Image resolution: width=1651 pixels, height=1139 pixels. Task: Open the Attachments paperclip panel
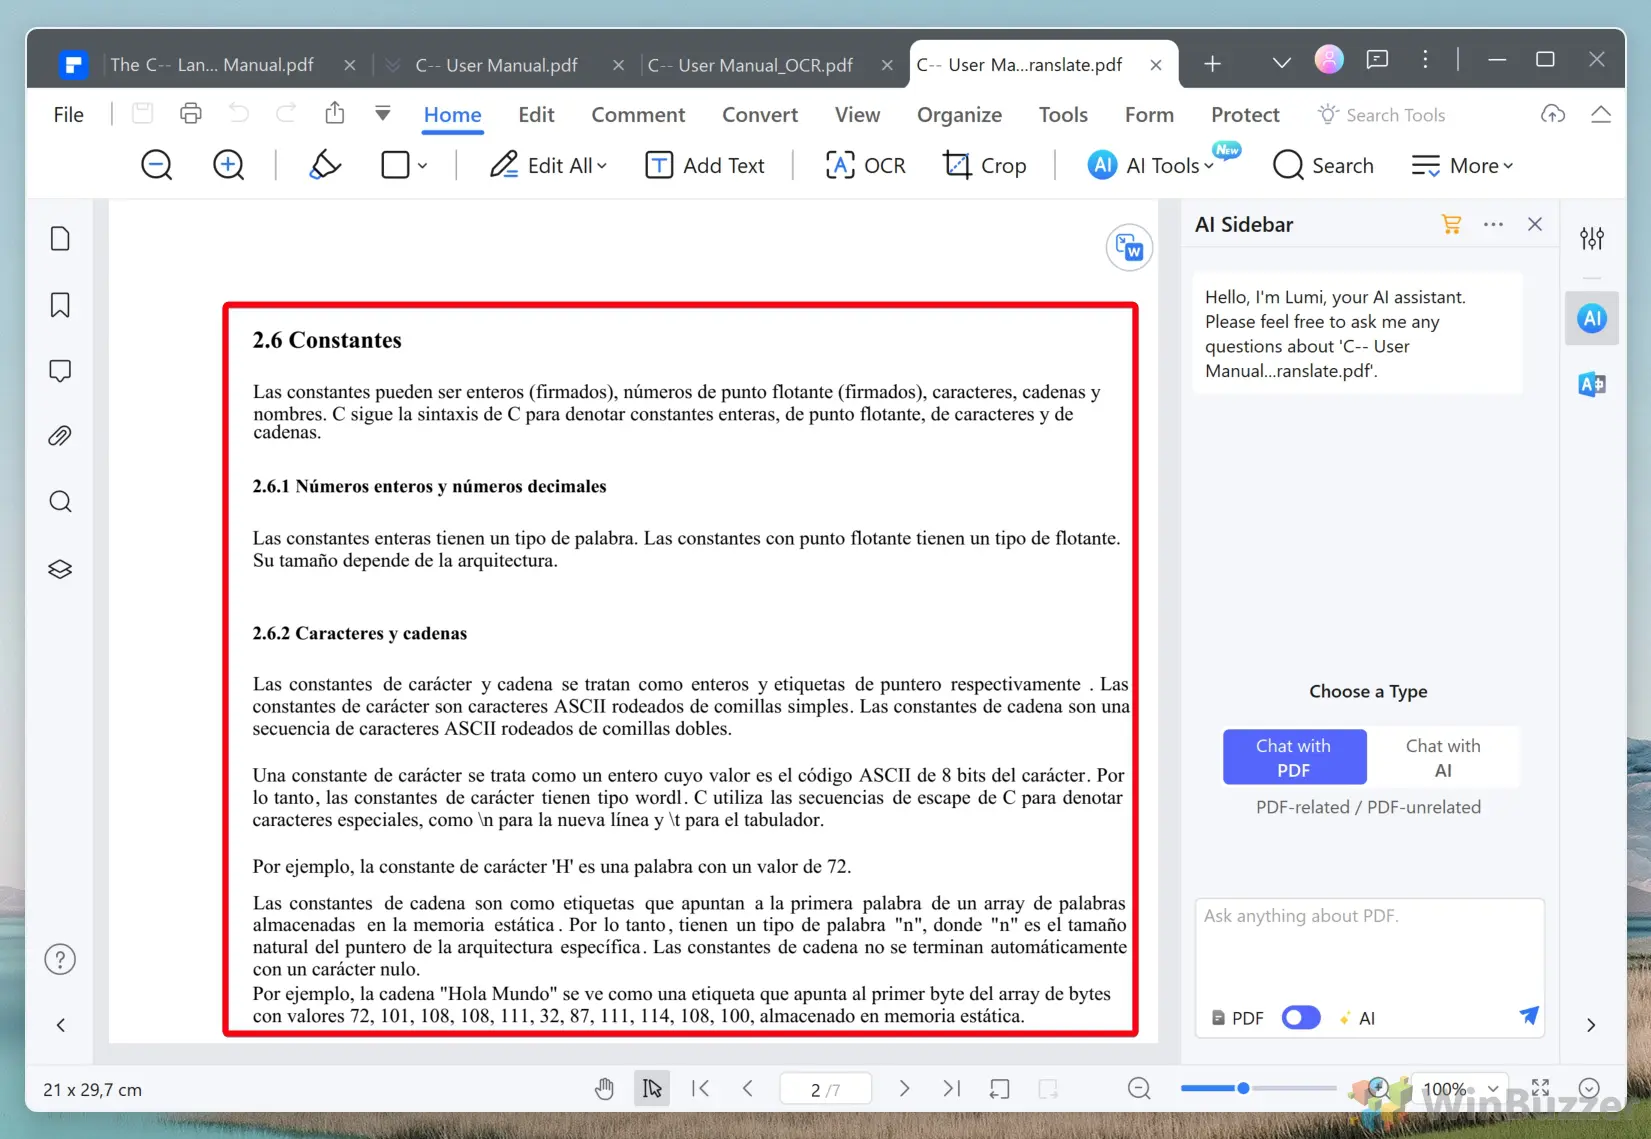pos(60,436)
